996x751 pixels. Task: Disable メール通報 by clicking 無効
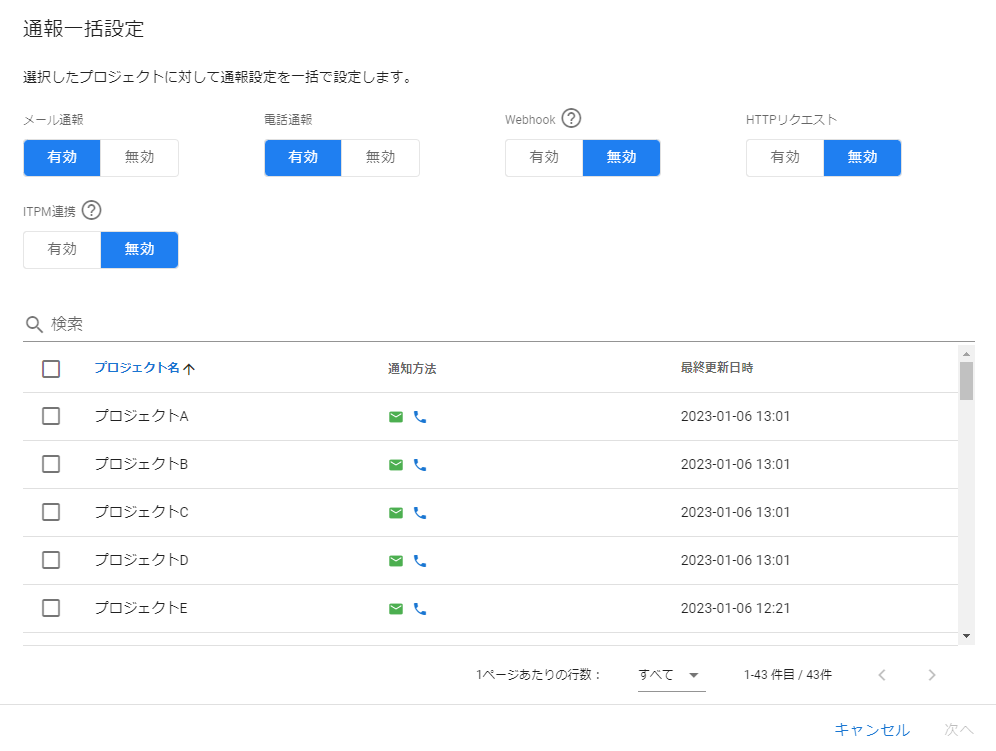(139, 158)
